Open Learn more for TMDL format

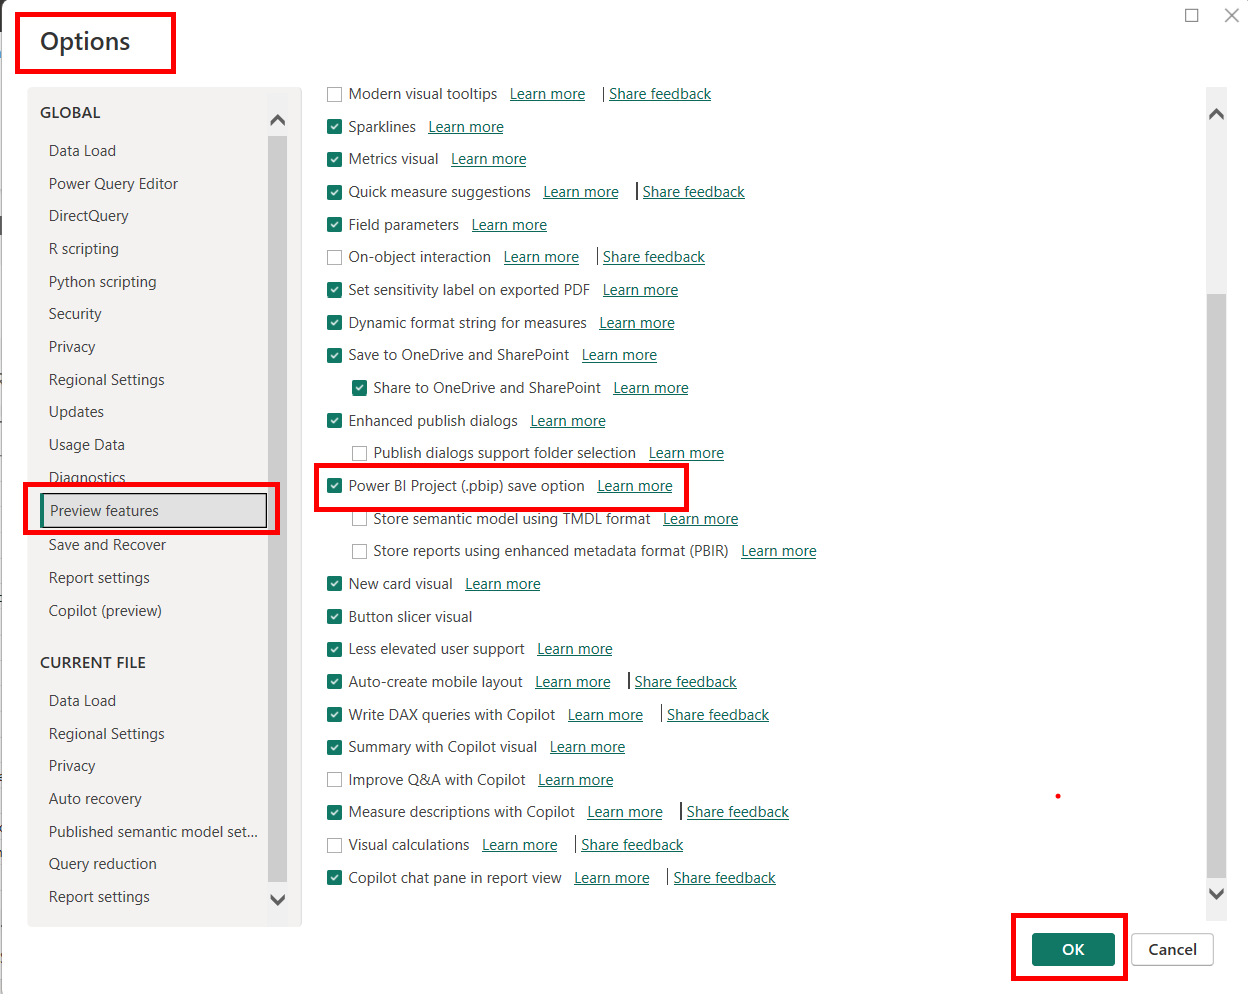click(x=700, y=519)
